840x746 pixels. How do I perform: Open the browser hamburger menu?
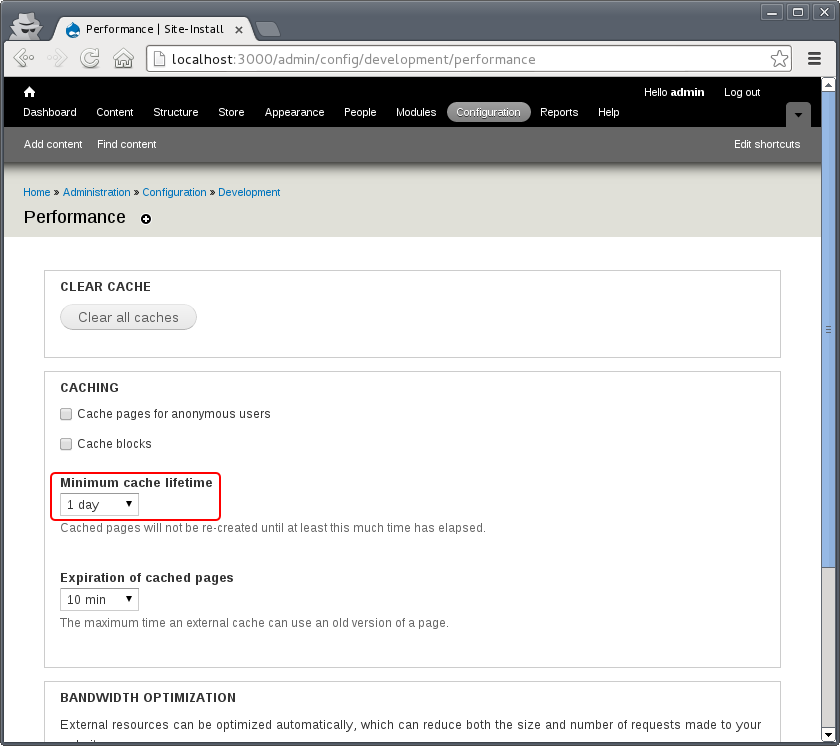pyautogui.click(x=814, y=58)
